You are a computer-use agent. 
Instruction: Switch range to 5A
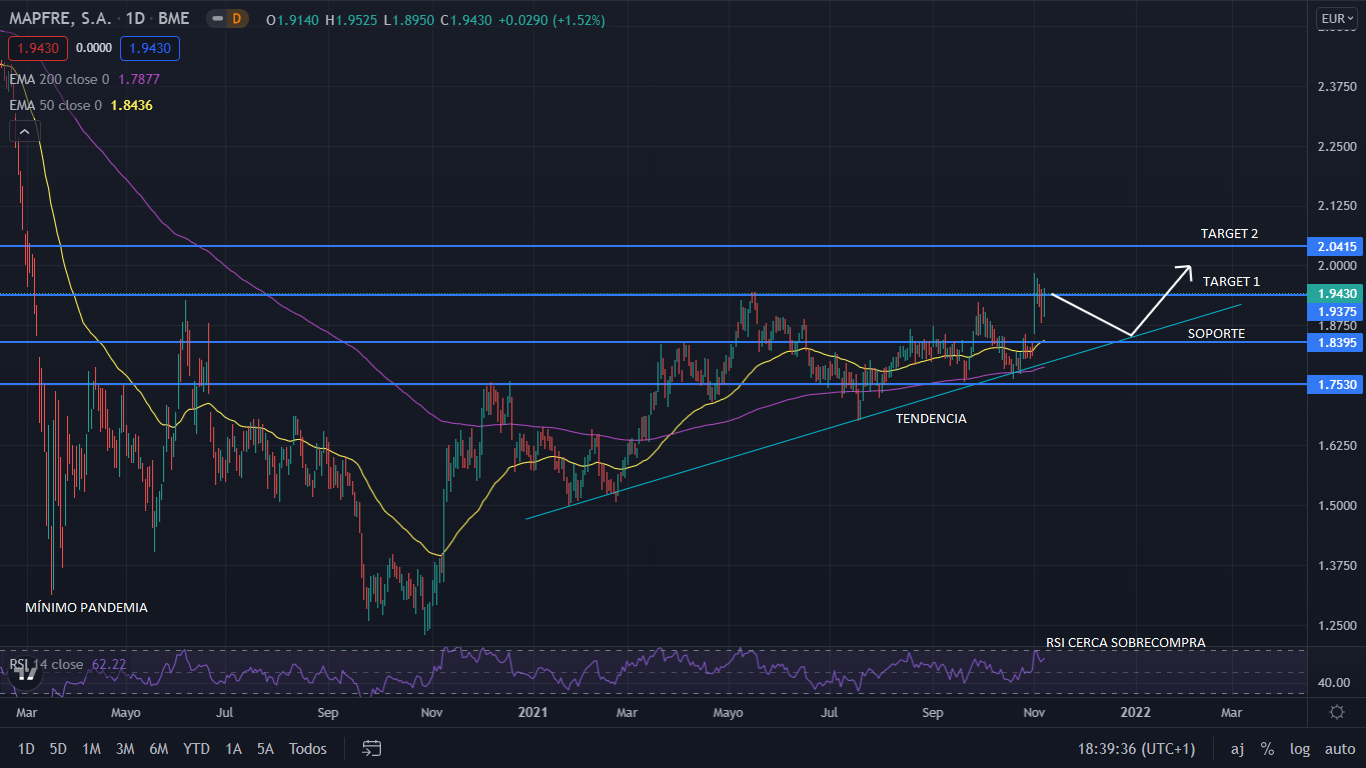click(x=265, y=748)
